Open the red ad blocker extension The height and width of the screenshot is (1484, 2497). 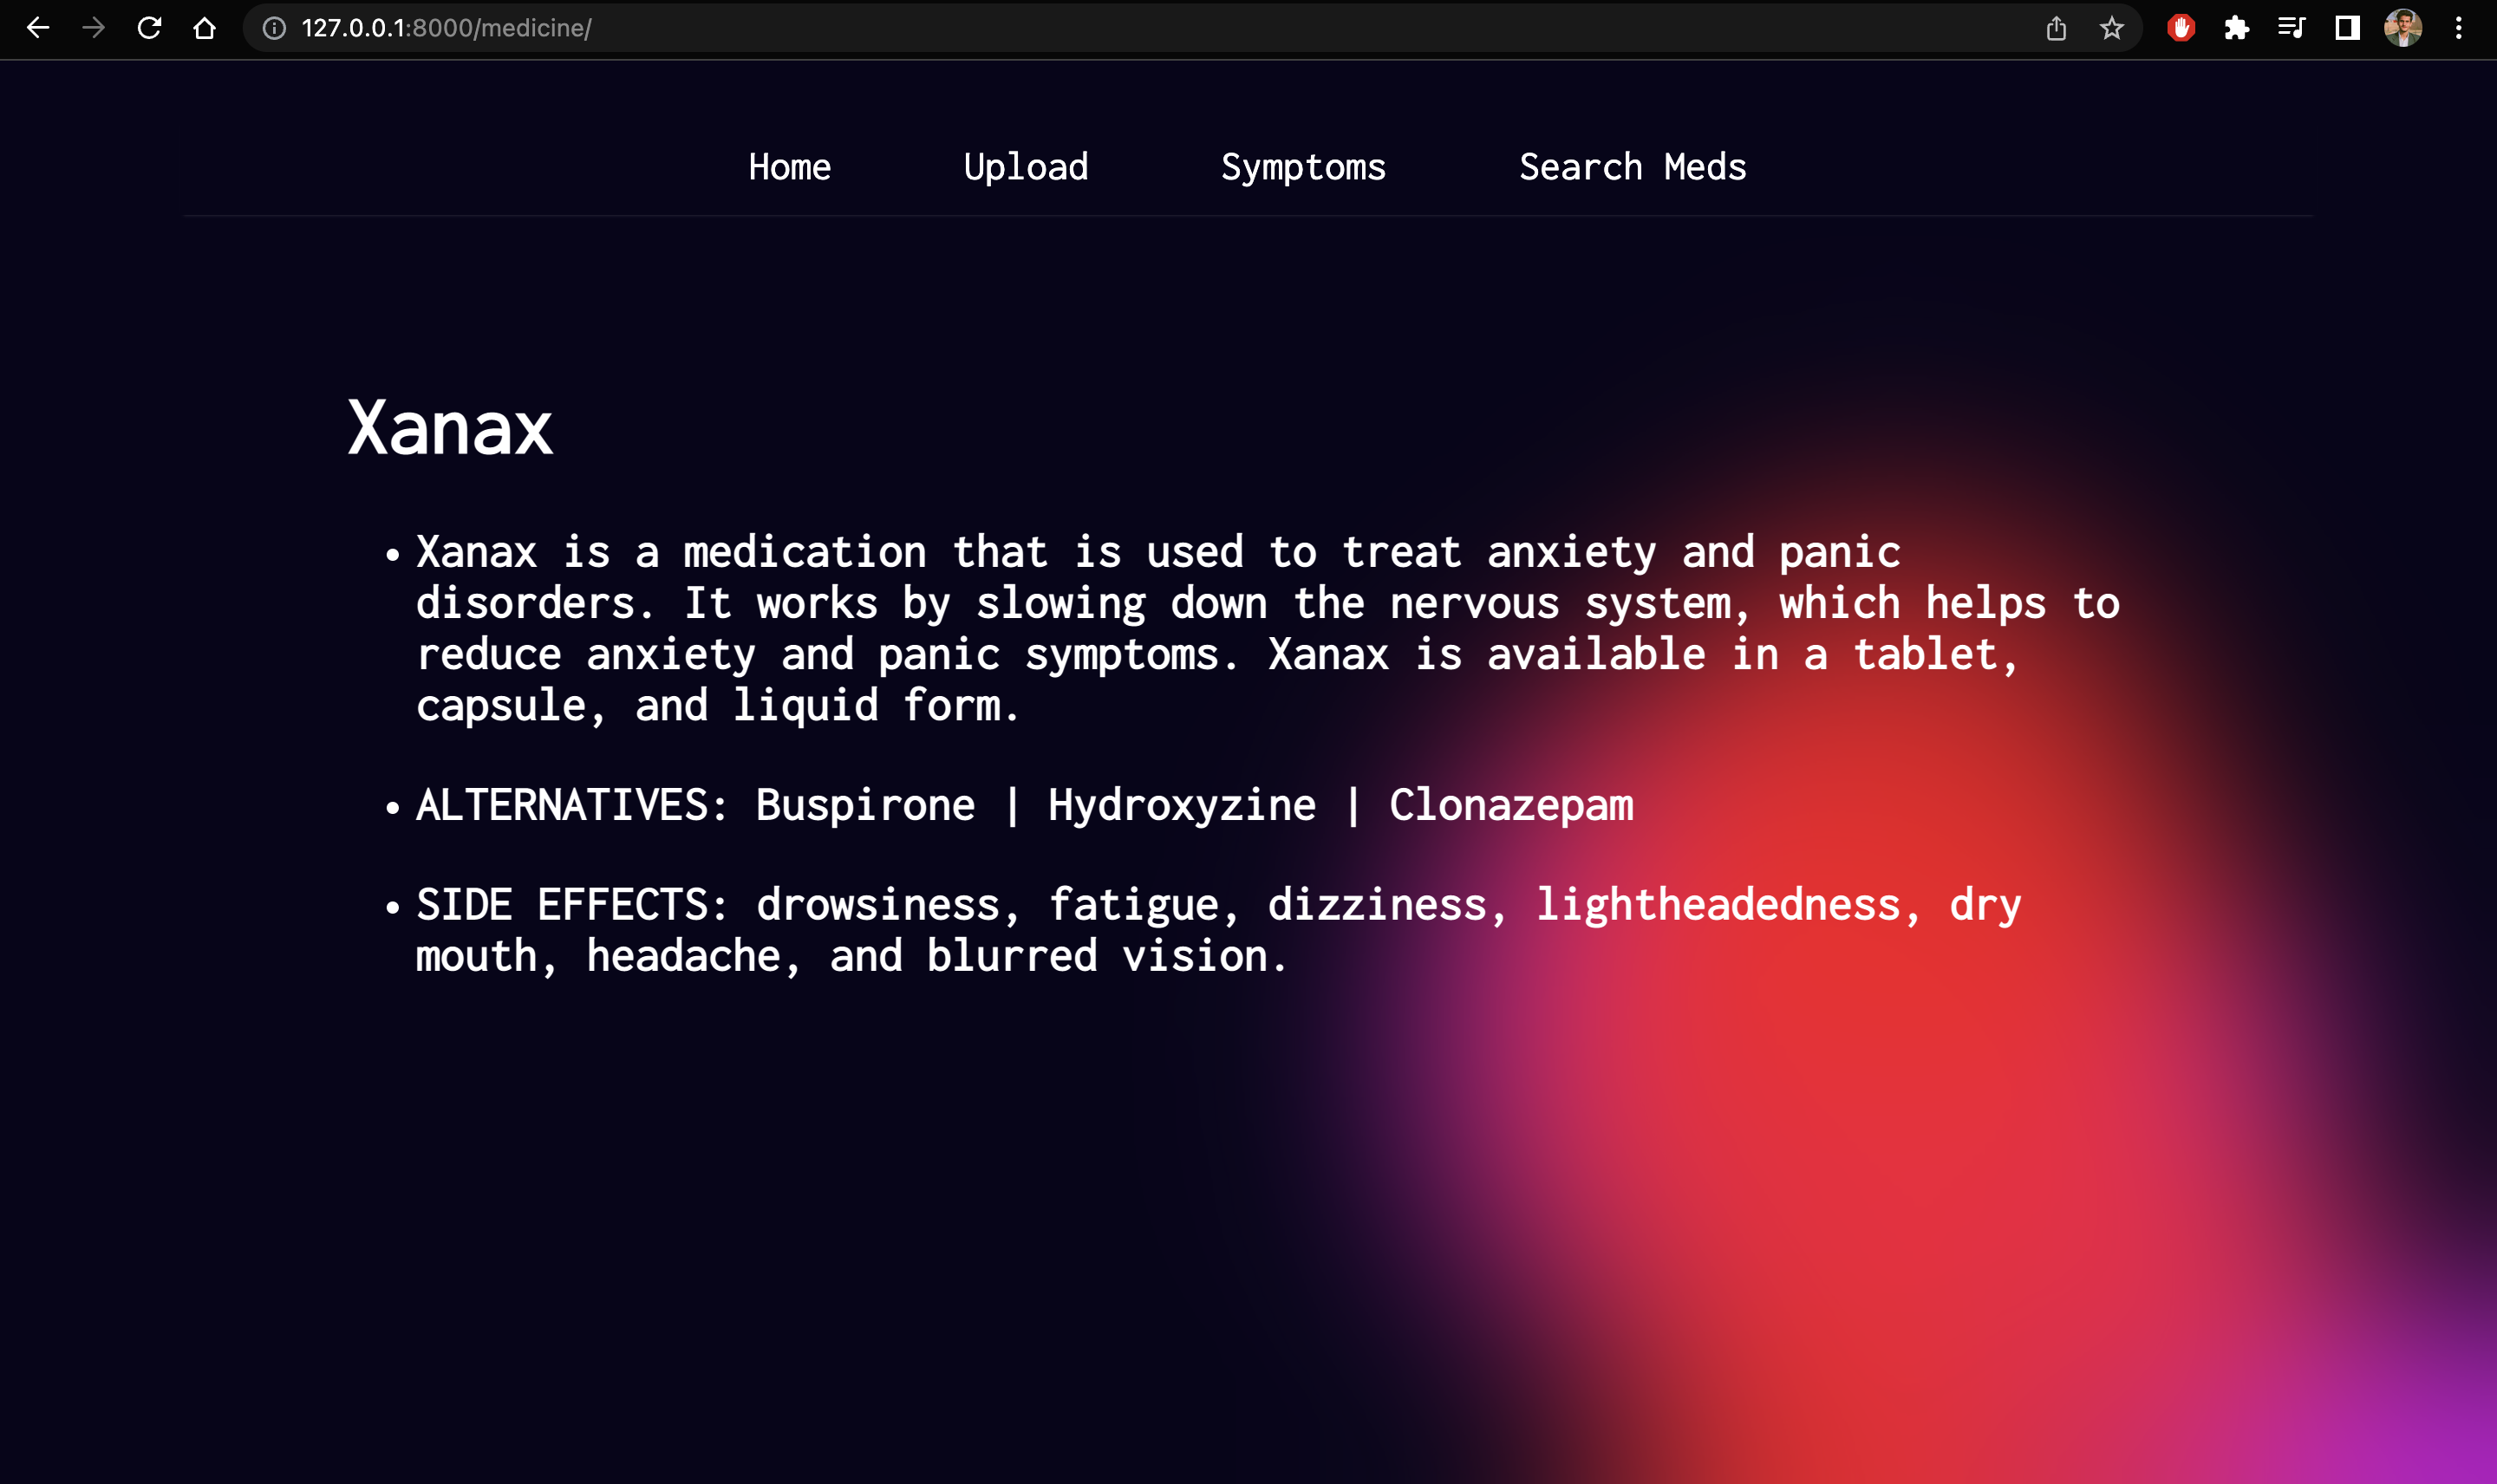click(x=2181, y=28)
